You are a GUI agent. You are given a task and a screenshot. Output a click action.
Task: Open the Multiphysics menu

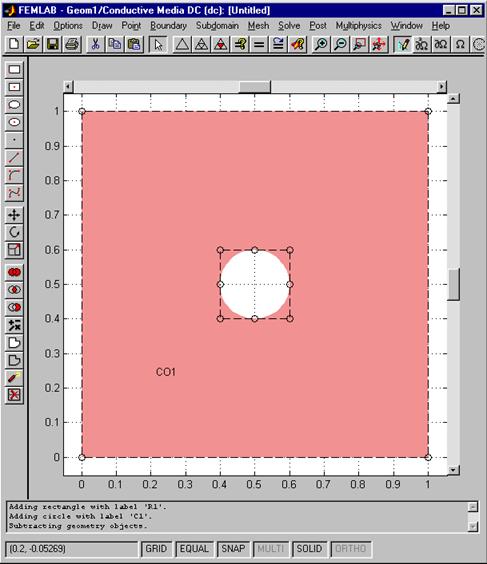[x=359, y=26]
